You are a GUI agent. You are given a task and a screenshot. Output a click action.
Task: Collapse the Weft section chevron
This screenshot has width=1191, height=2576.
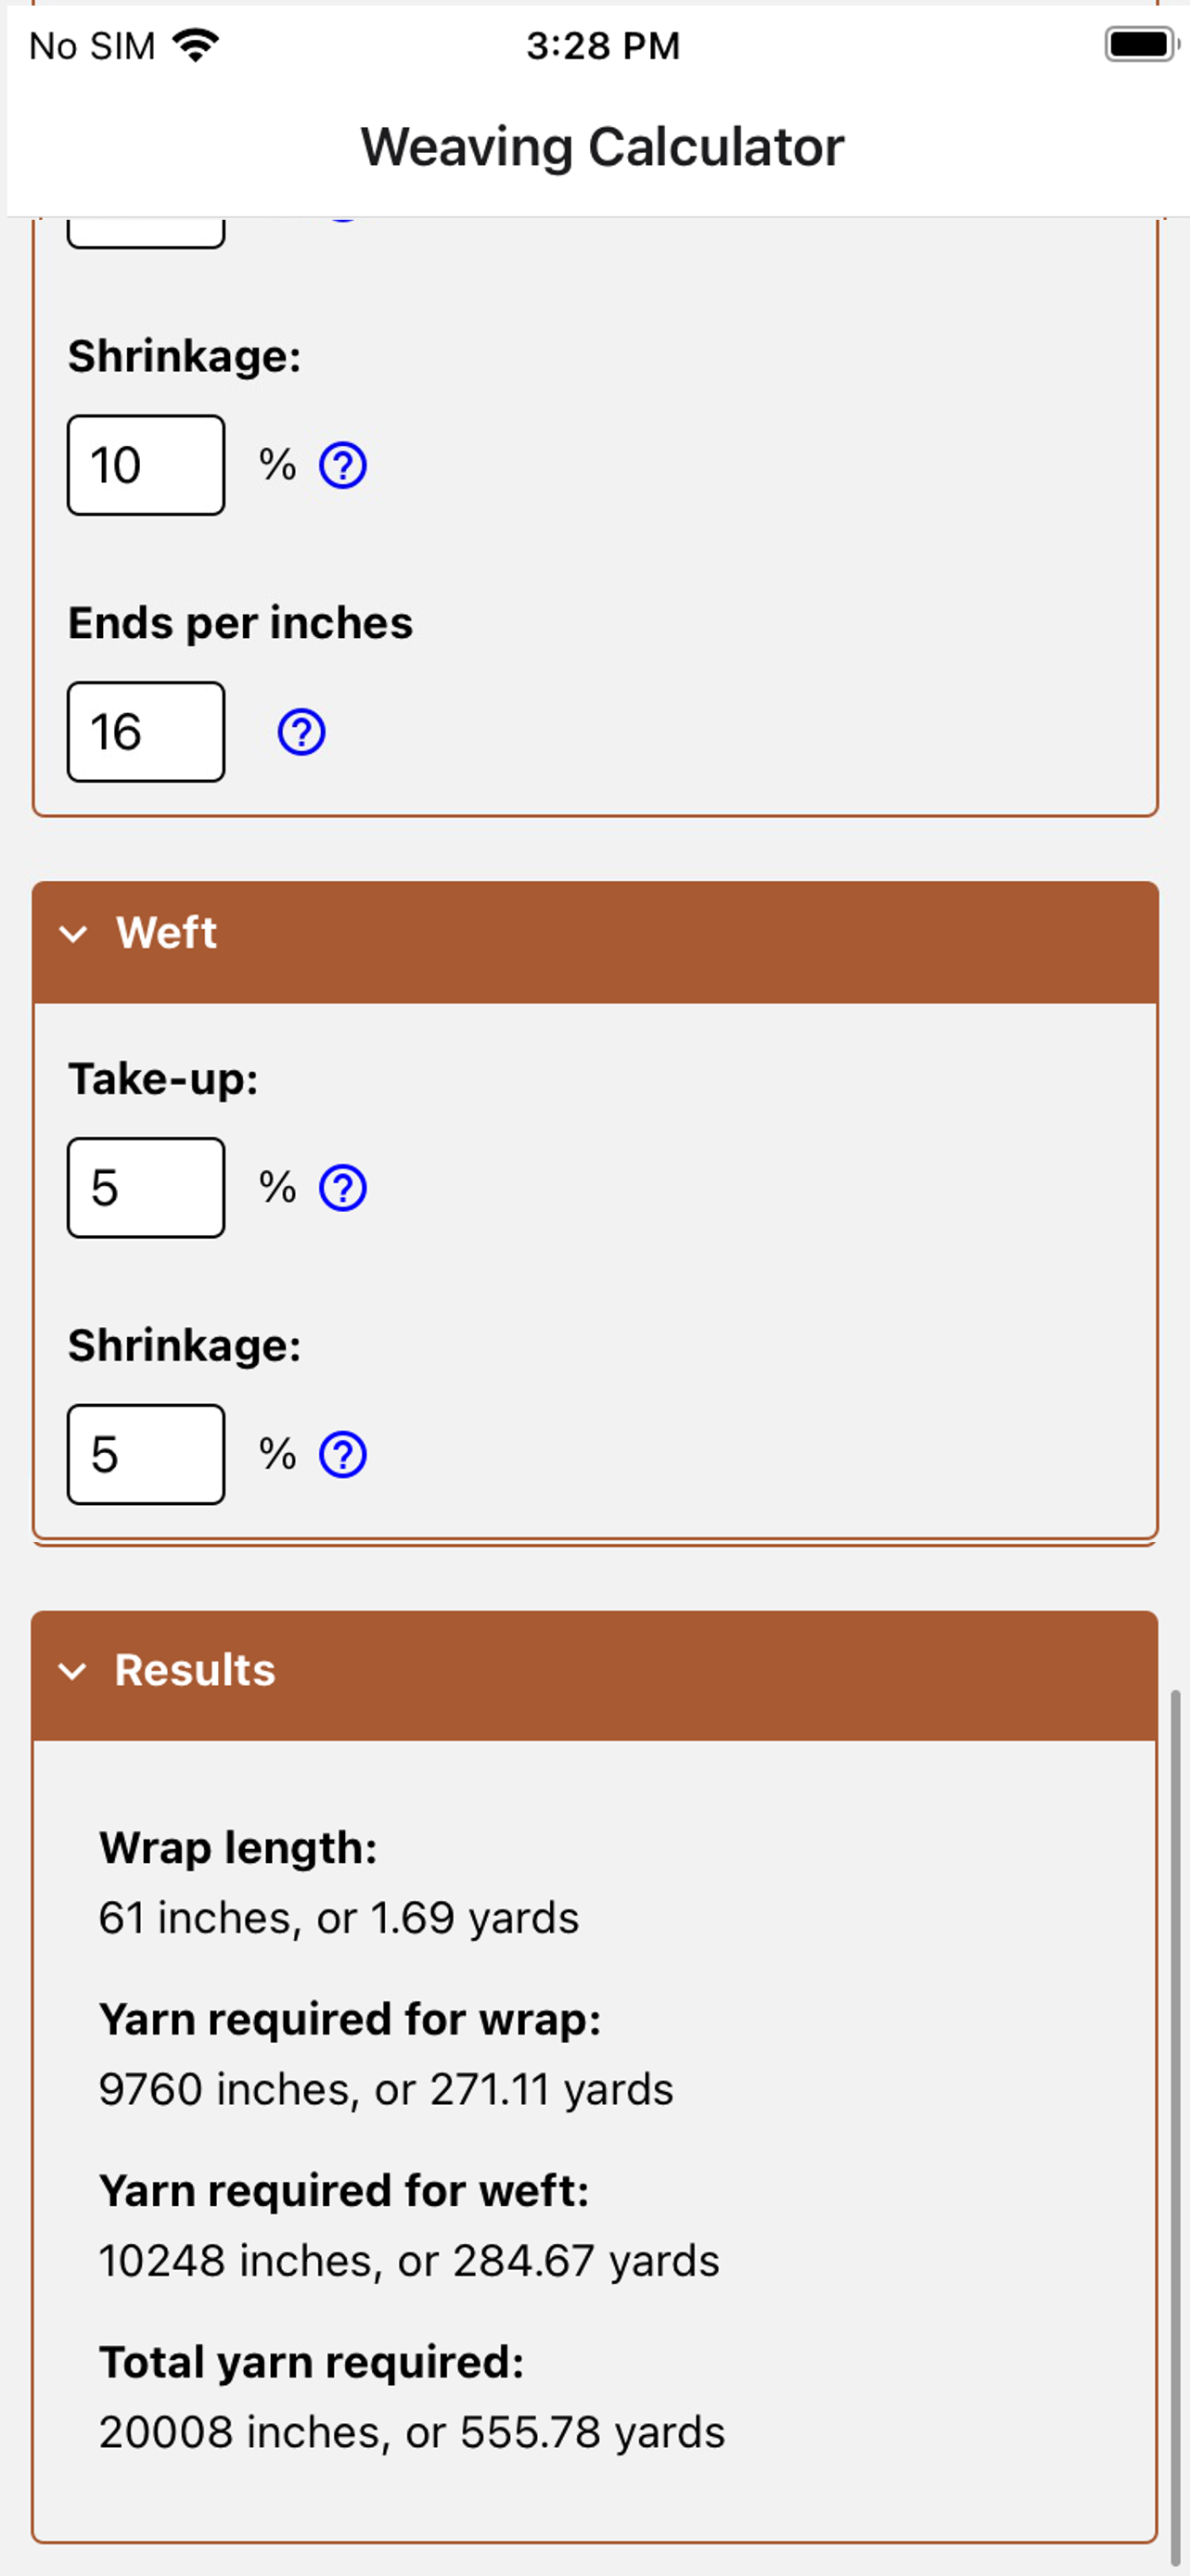[73, 934]
